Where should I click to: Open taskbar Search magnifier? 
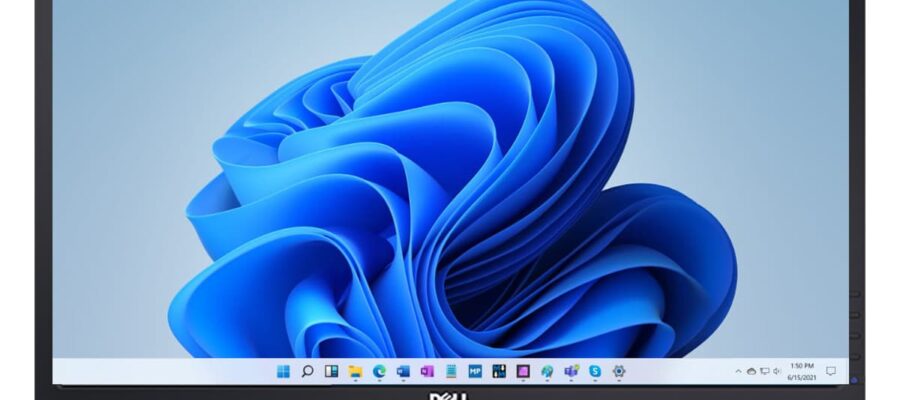pyautogui.click(x=308, y=371)
